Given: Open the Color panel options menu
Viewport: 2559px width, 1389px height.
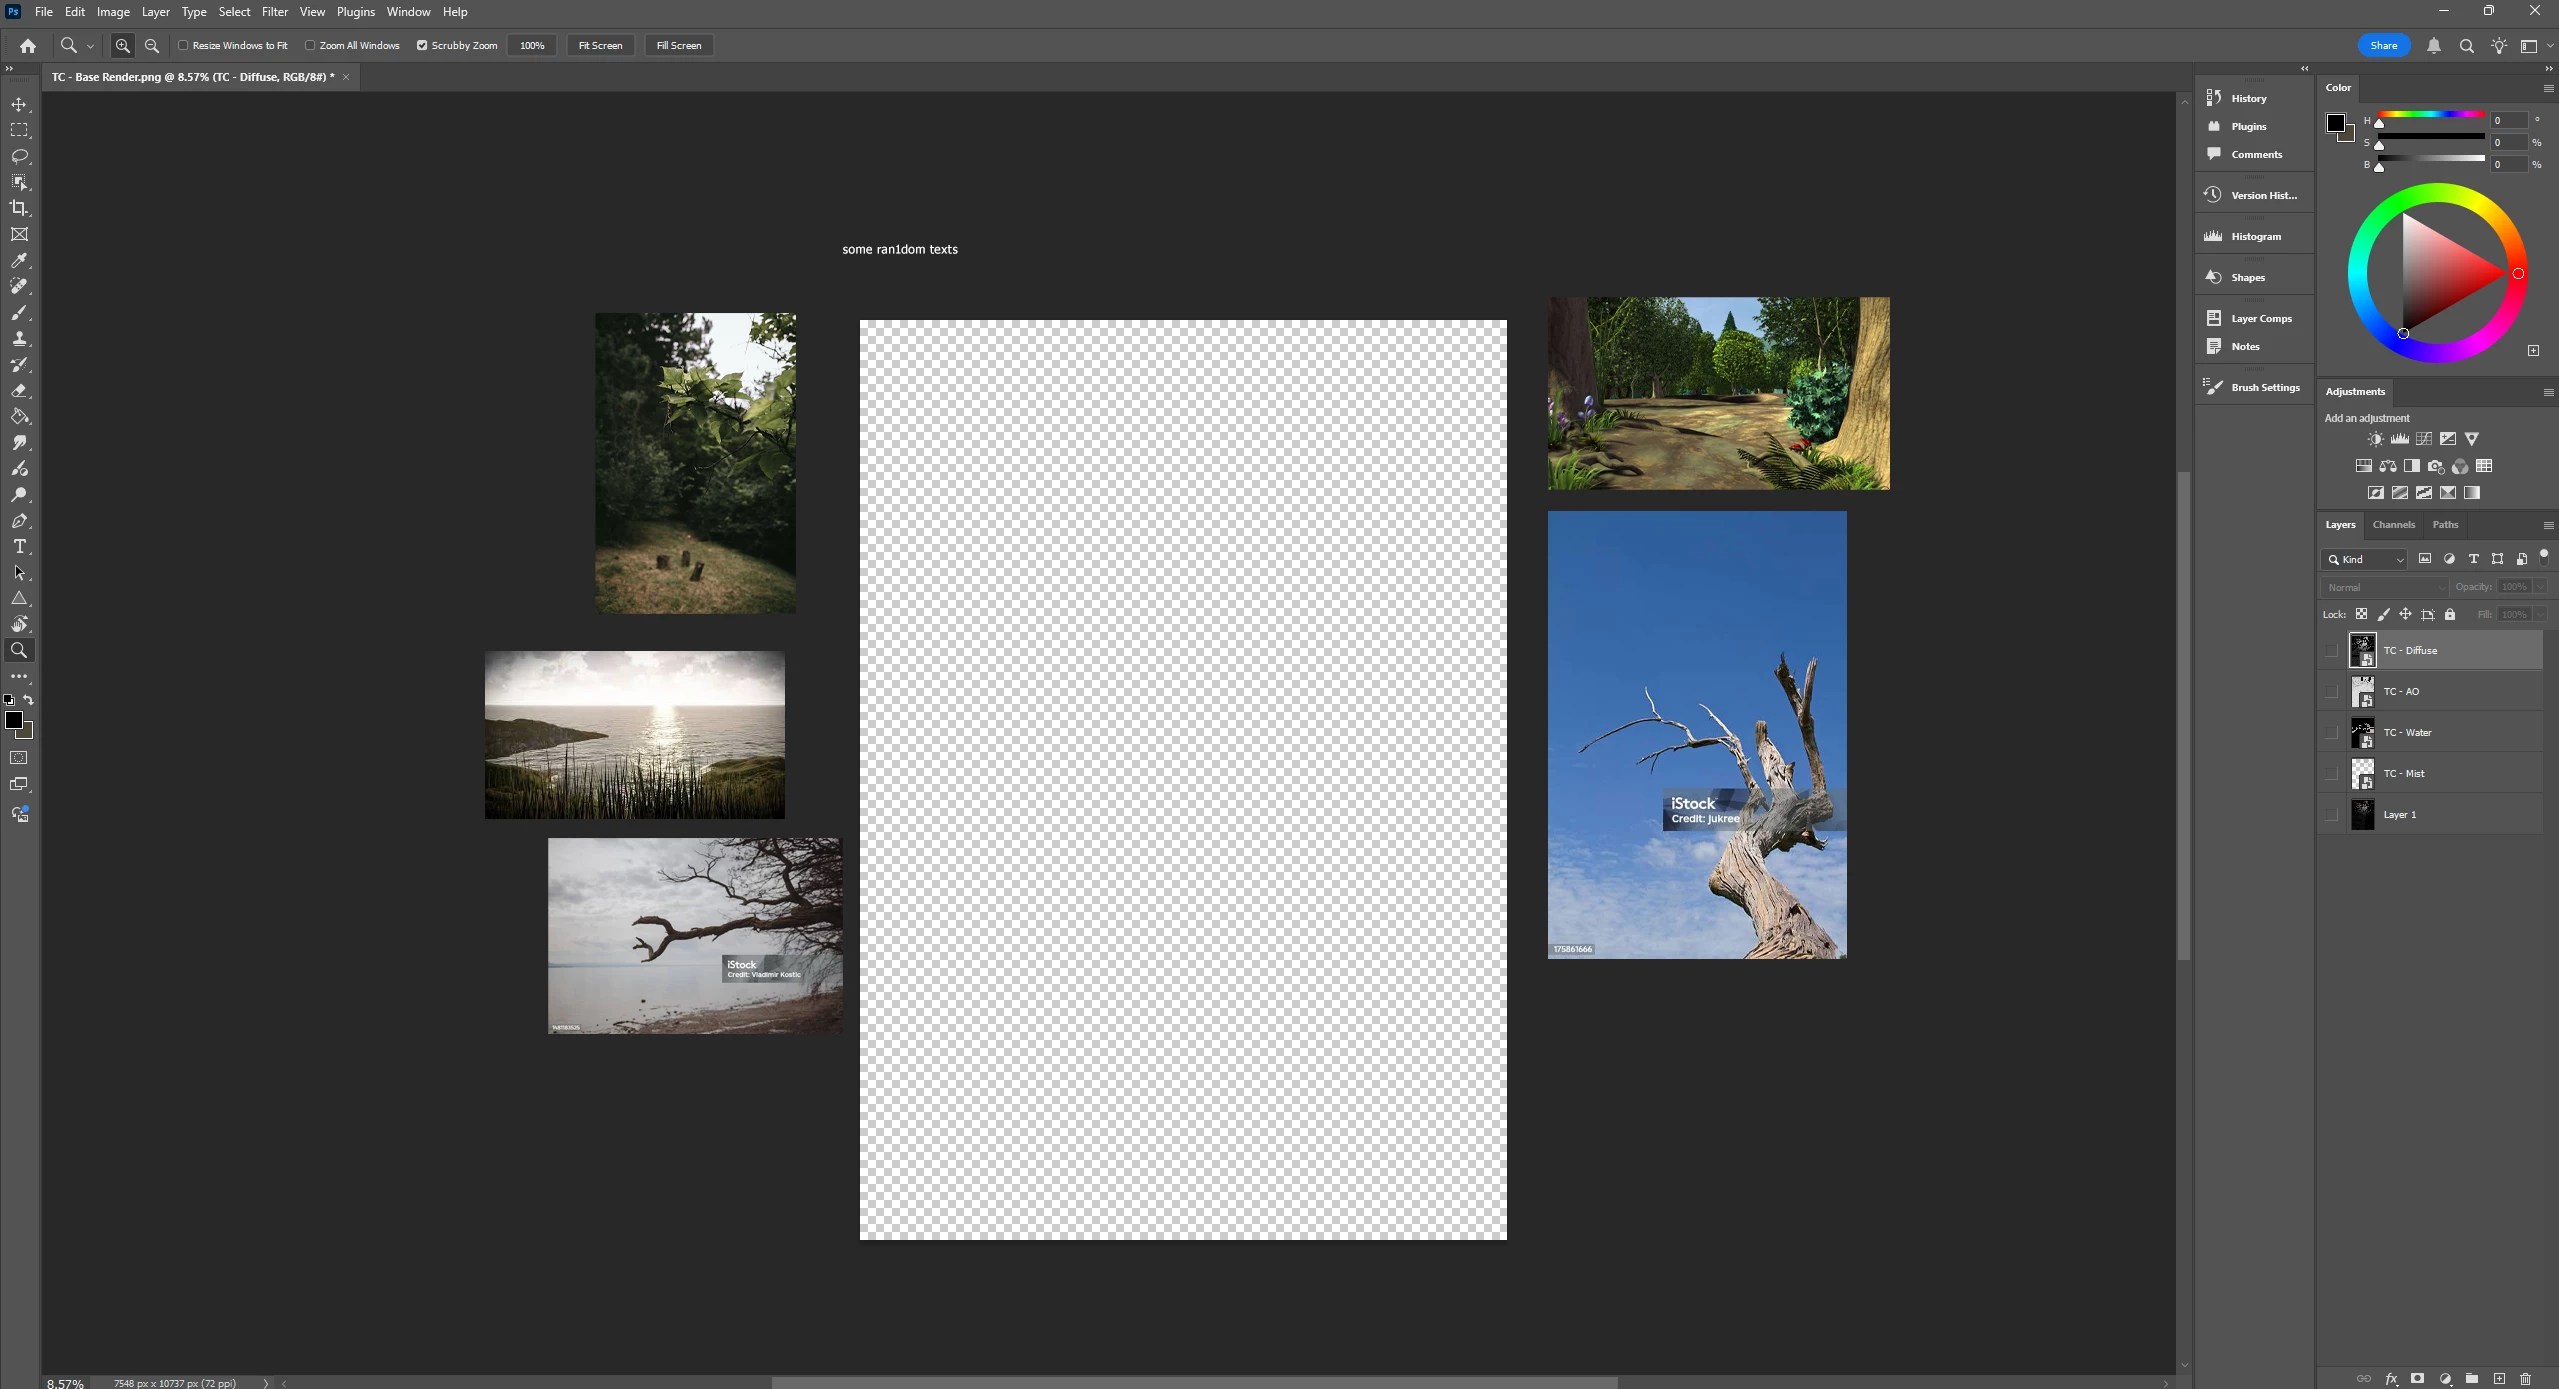Looking at the screenshot, I should pos(2547,88).
